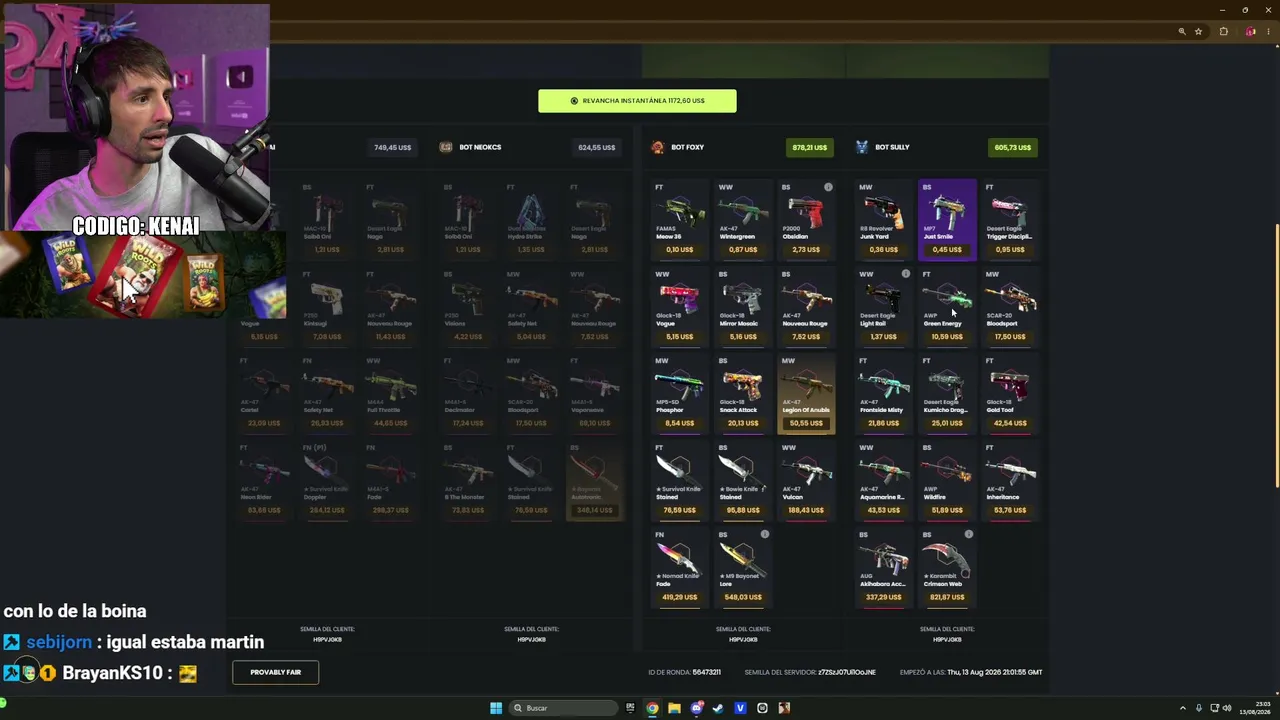Open the blue V app in taskbar
Viewport: 1280px width, 720px height.
point(740,708)
